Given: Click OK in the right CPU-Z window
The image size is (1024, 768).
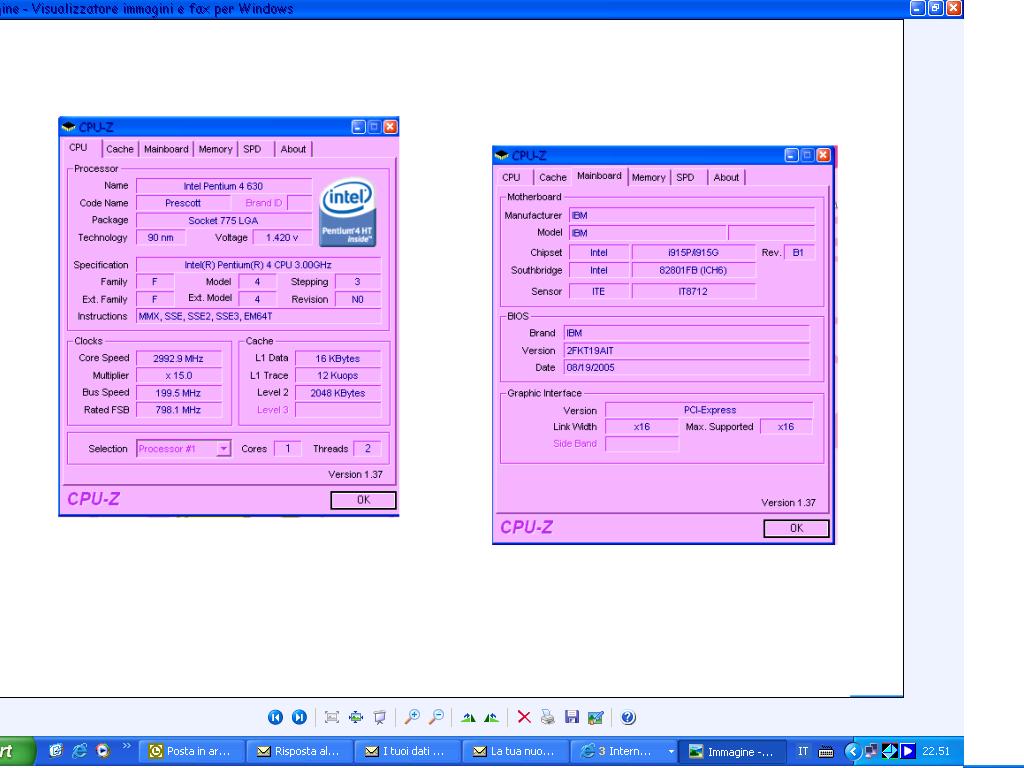Looking at the screenshot, I should (796, 528).
